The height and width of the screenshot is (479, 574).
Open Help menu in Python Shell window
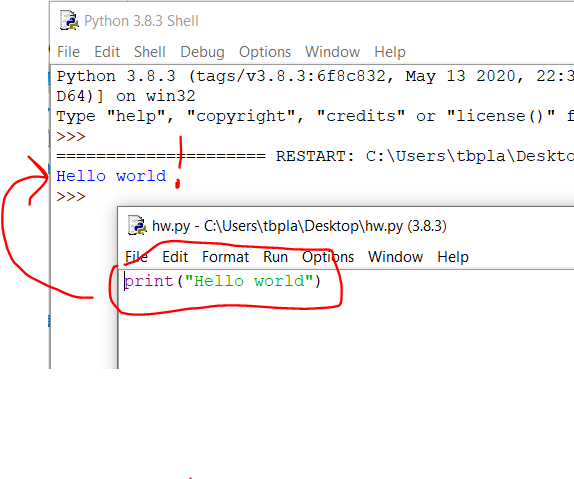click(x=390, y=52)
